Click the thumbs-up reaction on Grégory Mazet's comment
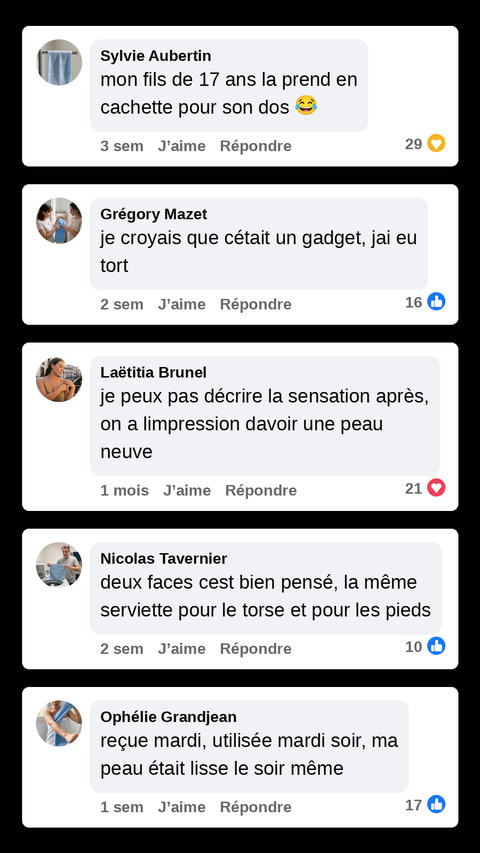This screenshot has width=480, height=853. [436, 301]
